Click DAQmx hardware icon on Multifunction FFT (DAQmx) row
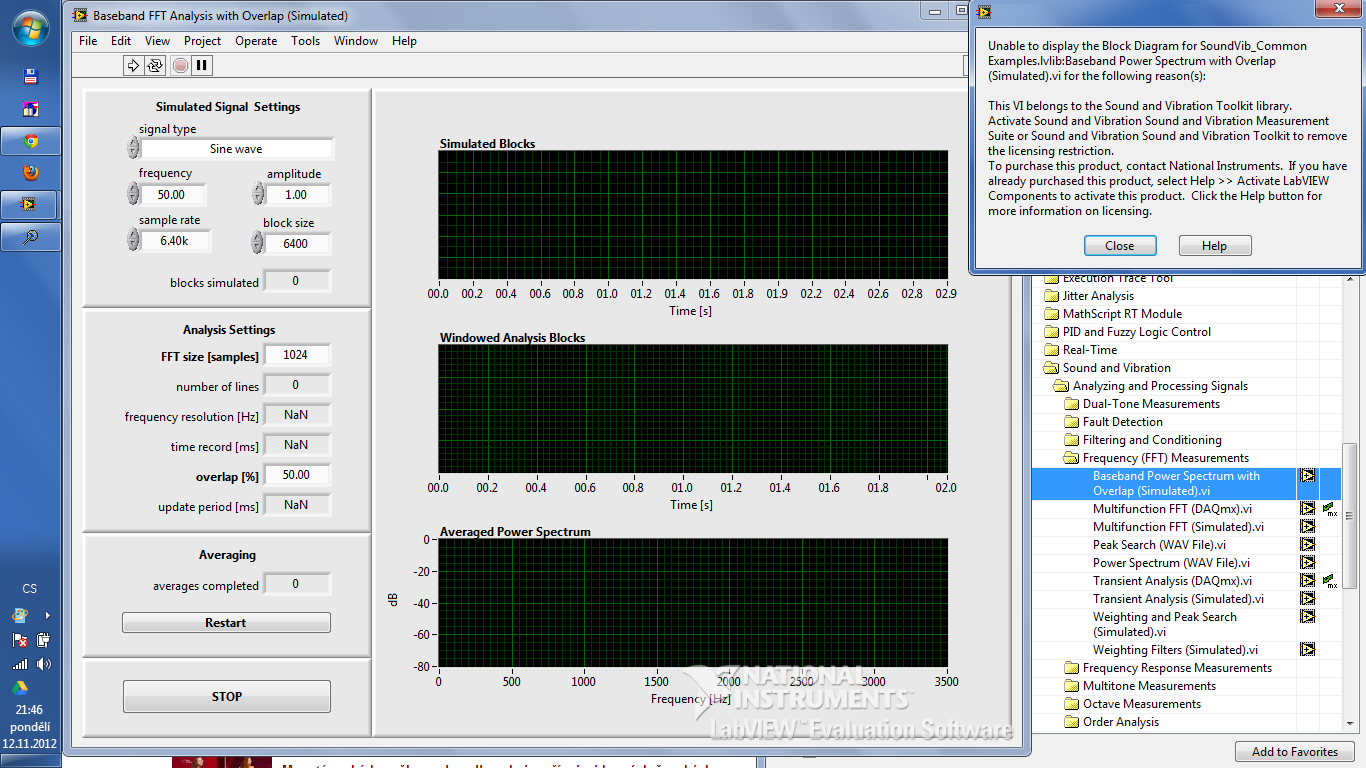 1330,509
